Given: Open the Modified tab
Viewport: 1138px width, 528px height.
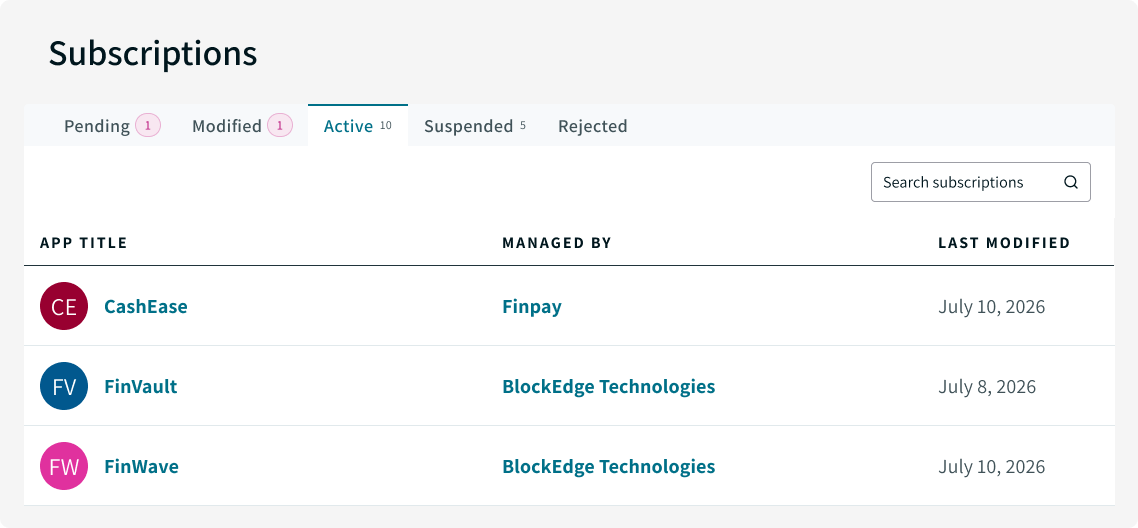Looking at the screenshot, I should [242, 125].
